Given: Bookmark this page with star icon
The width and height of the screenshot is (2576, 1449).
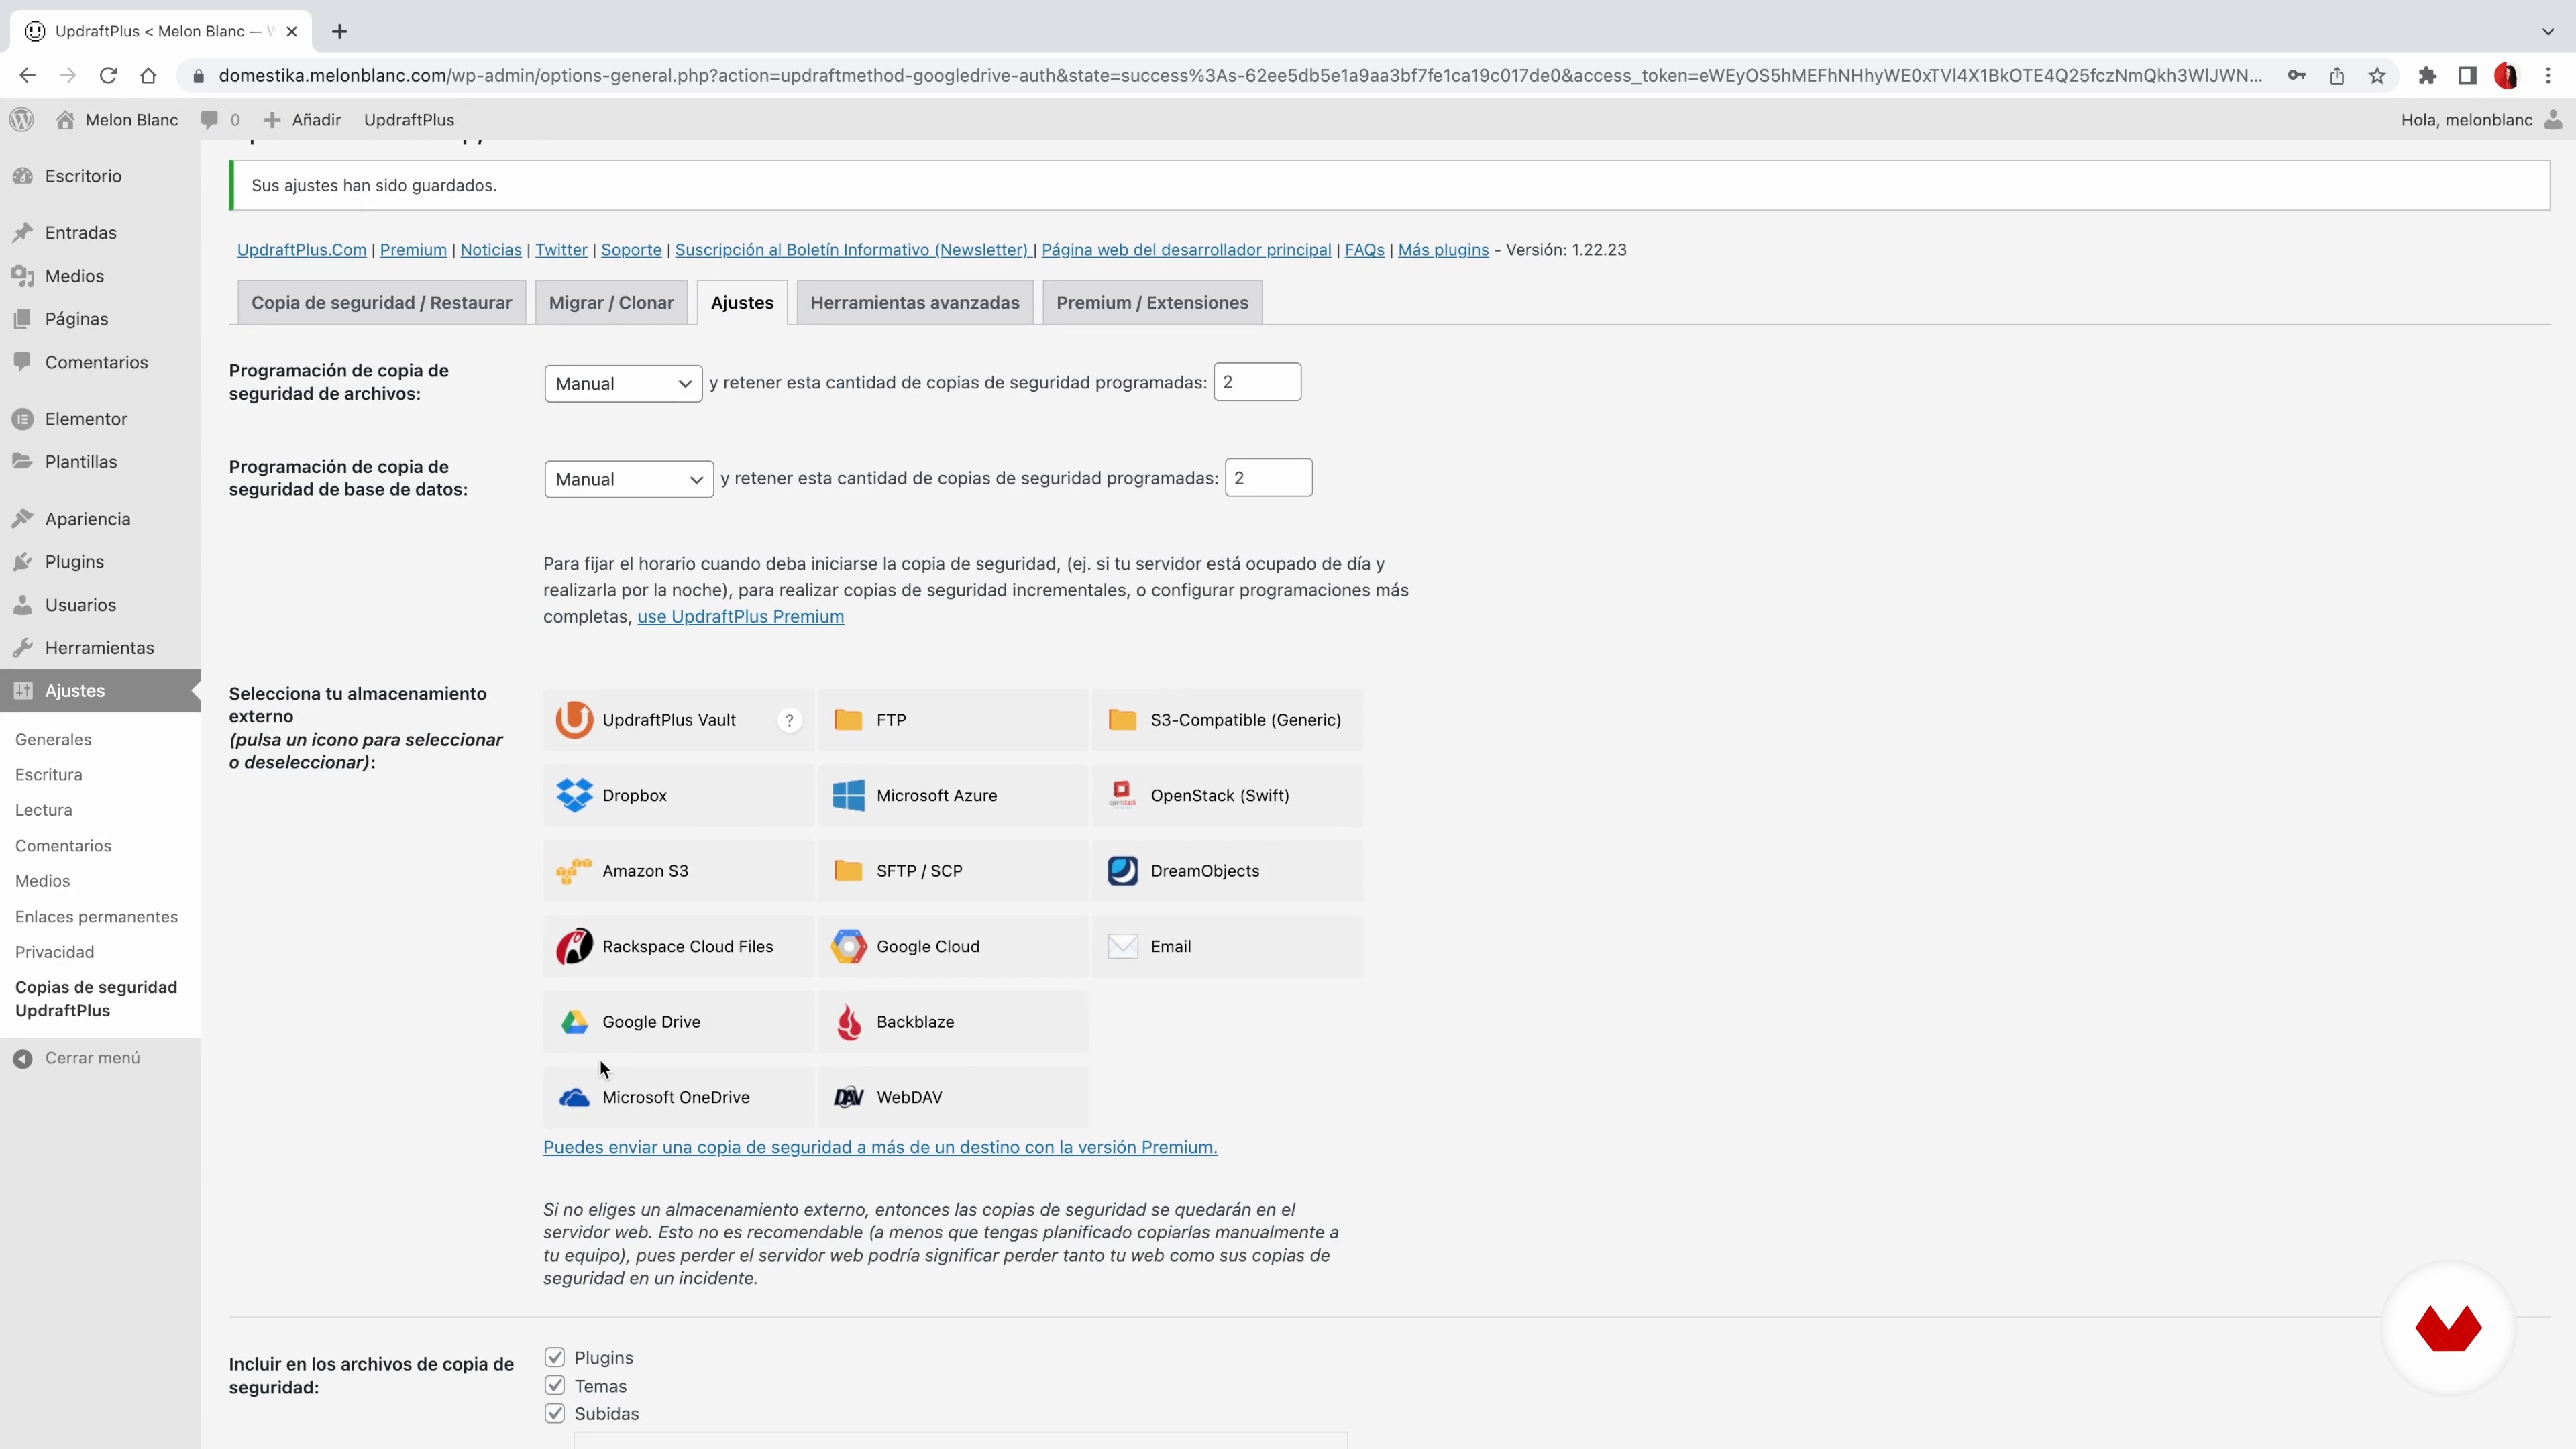Looking at the screenshot, I should 2377,76.
